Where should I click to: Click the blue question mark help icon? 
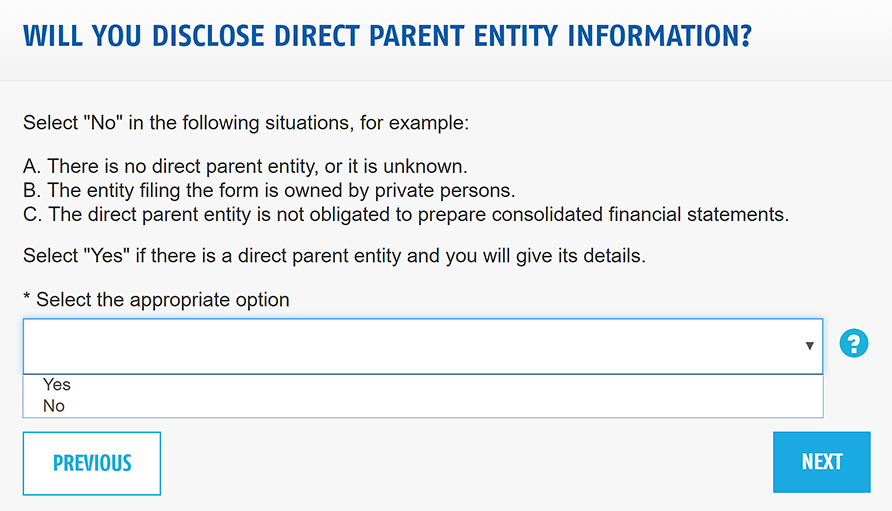point(853,345)
